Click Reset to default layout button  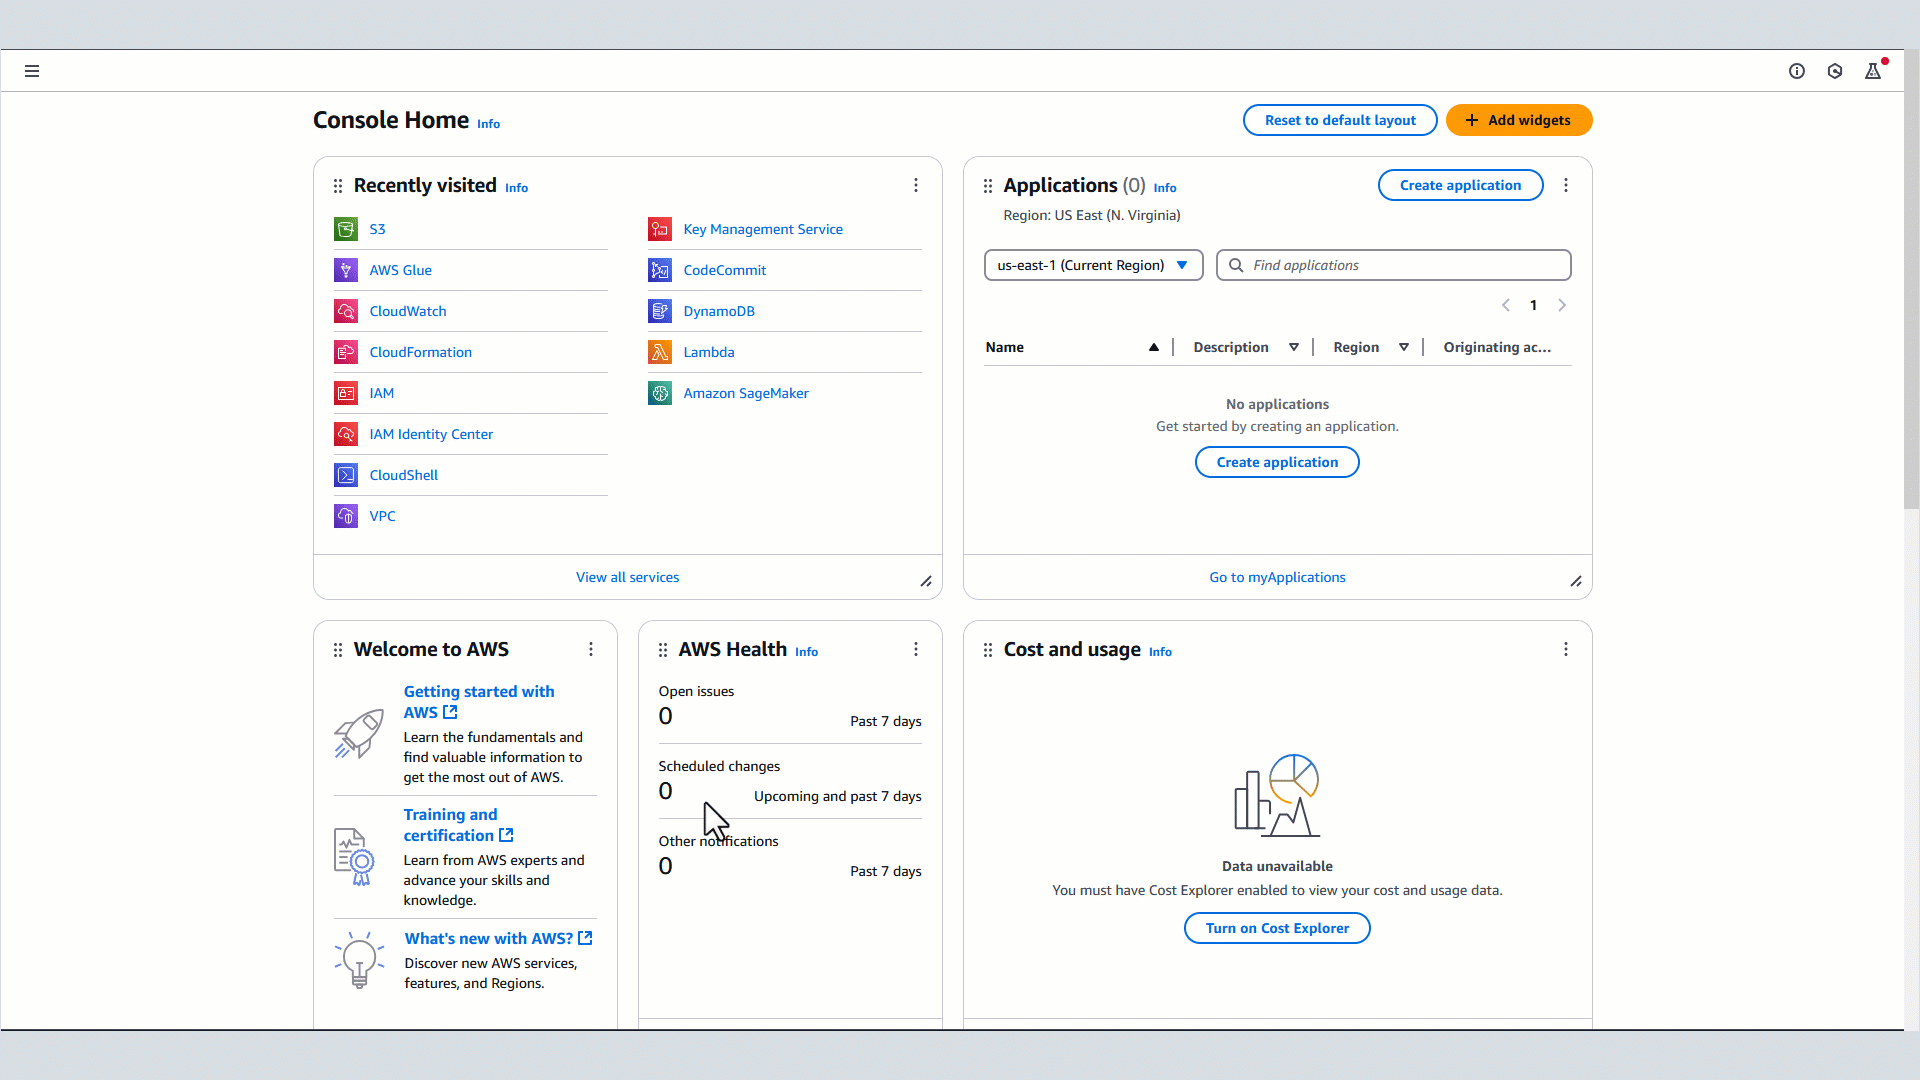1340,120
